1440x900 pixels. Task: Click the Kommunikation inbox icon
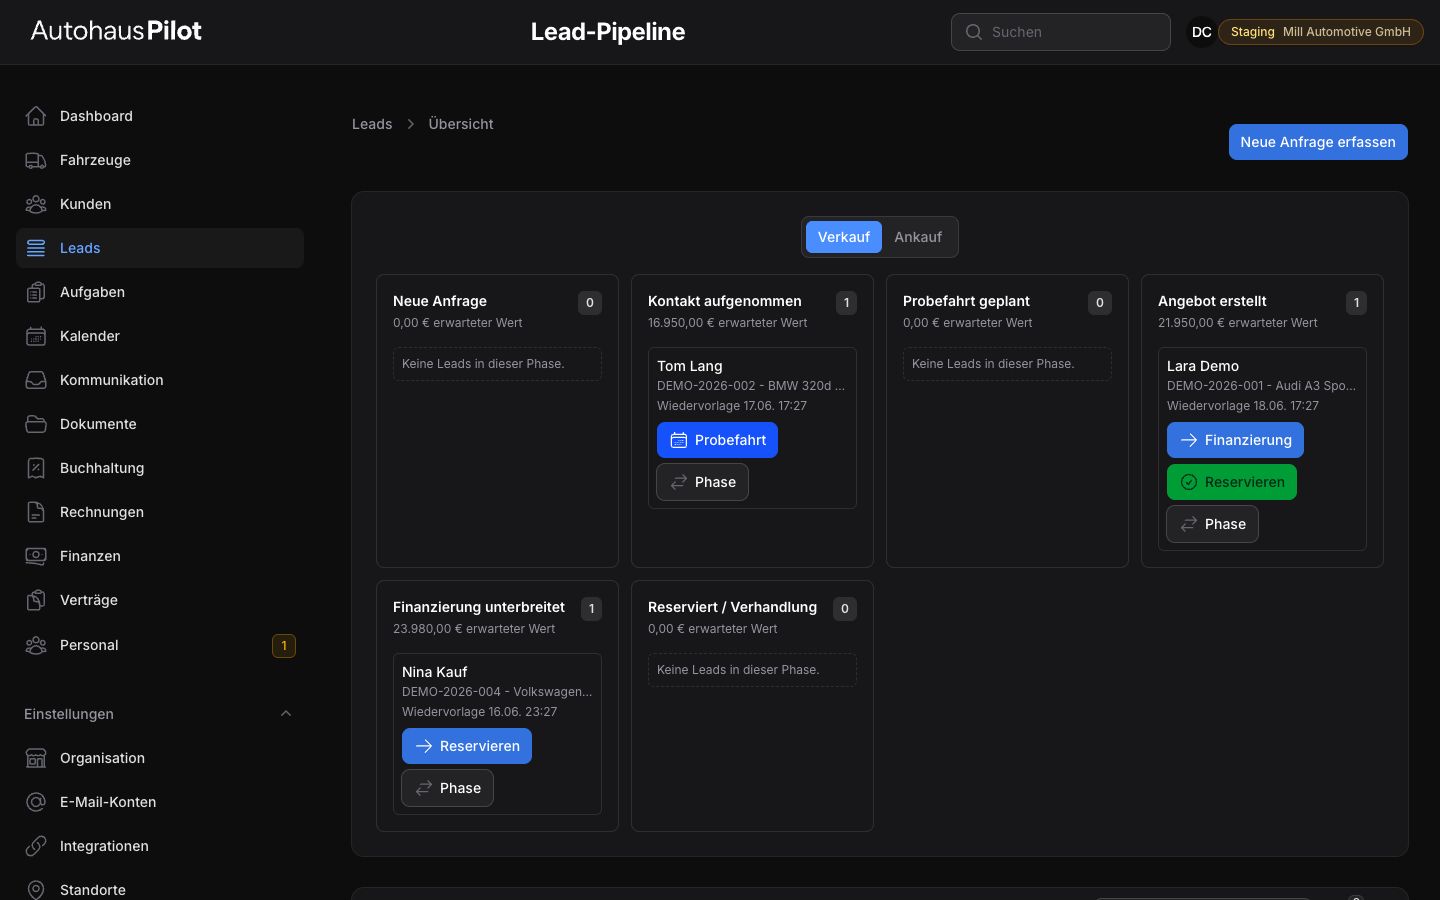pos(36,380)
